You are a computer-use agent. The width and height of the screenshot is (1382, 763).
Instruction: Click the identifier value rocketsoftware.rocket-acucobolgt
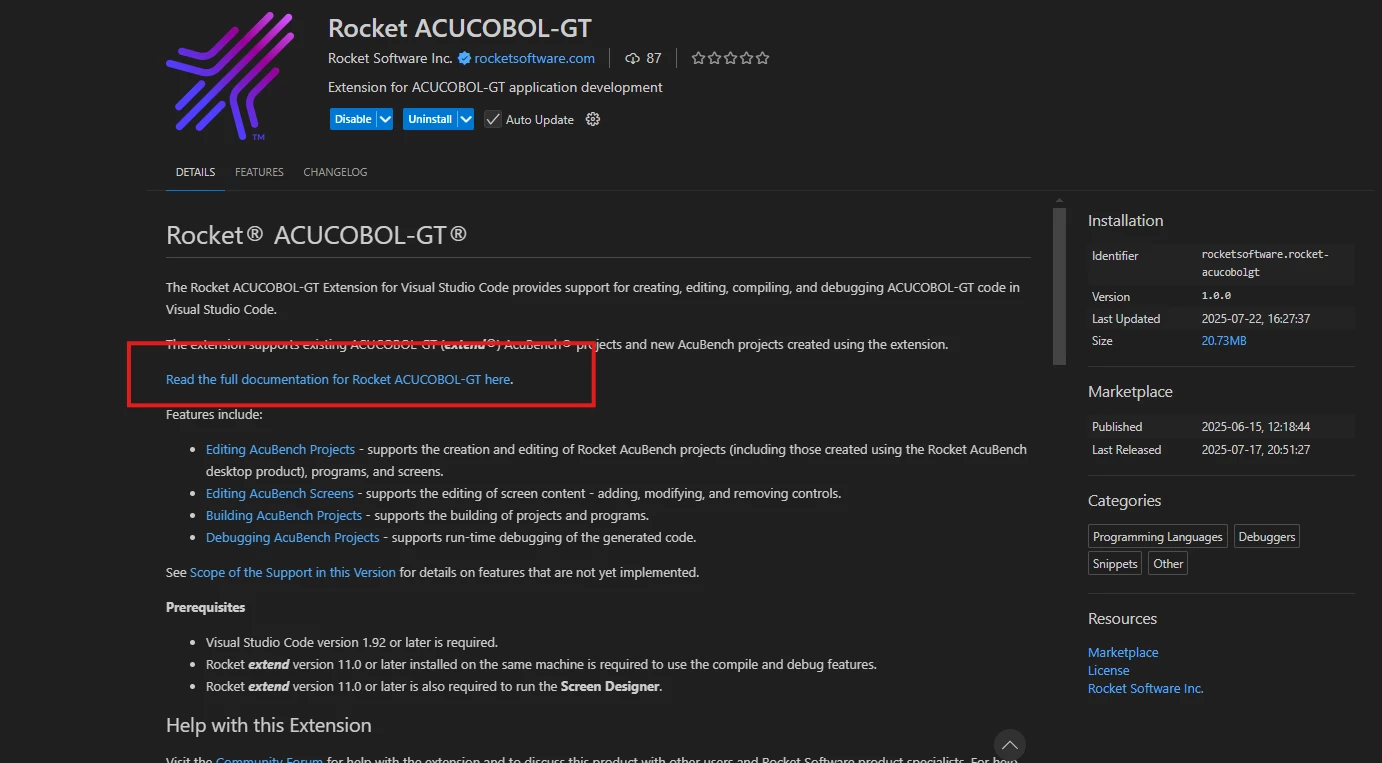(1265, 263)
